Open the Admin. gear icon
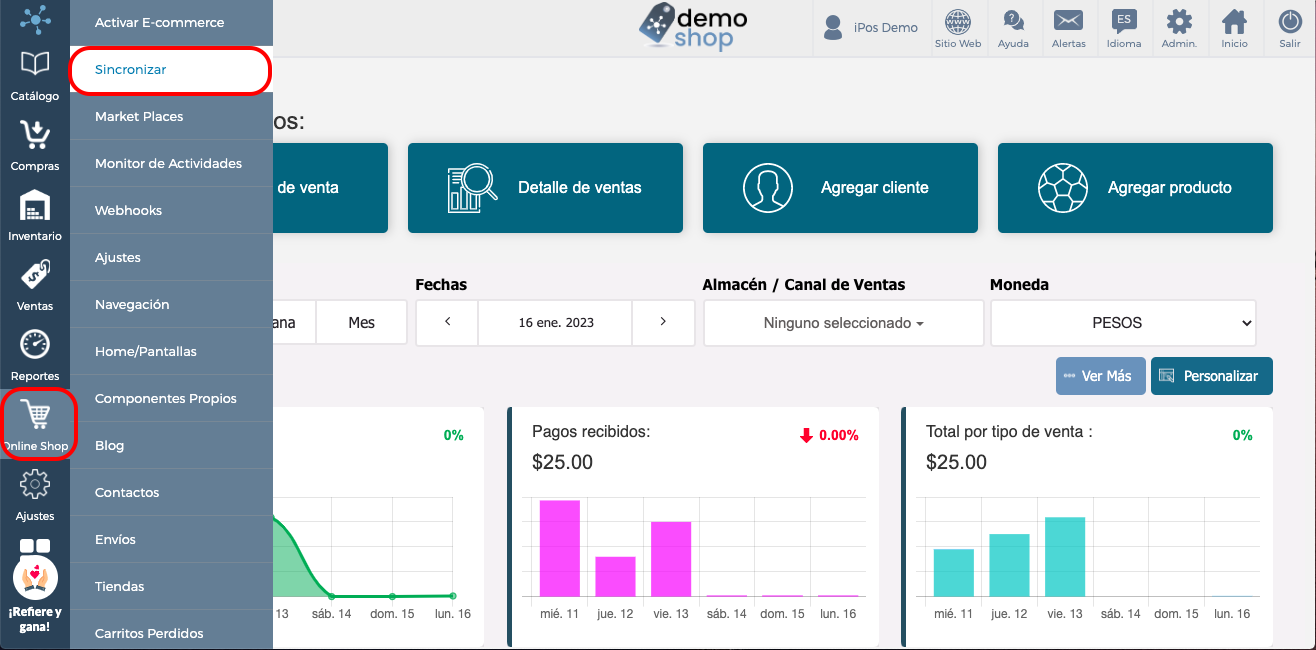The image size is (1316, 650). (x=1179, y=28)
